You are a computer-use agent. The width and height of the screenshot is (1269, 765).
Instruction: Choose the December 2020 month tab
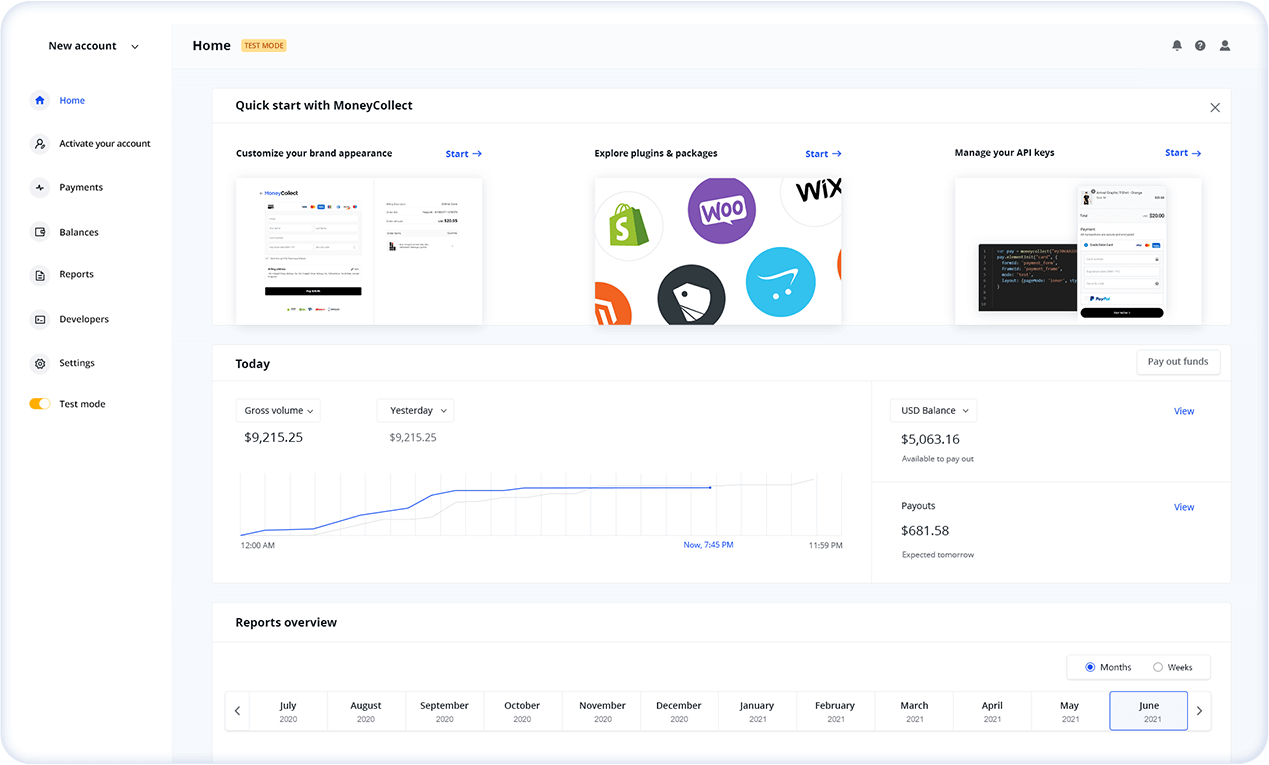click(679, 711)
